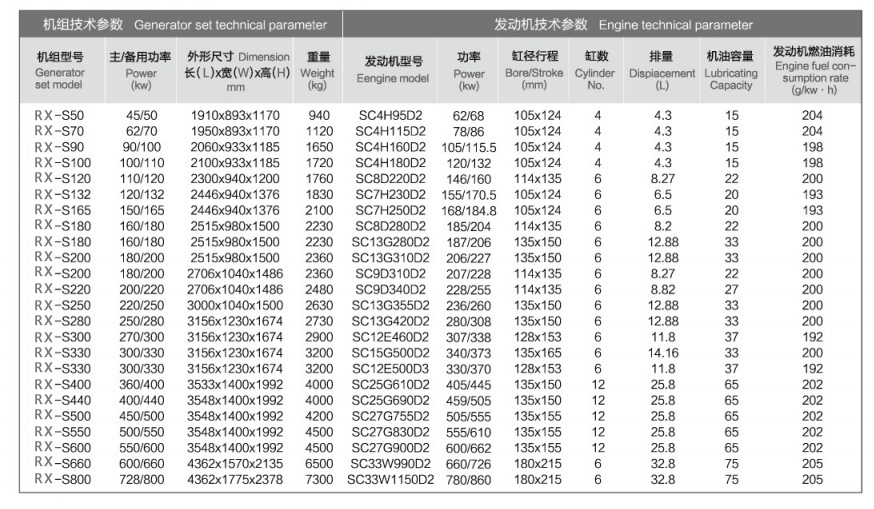Click the 940 weight cell
The height and width of the screenshot is (509, 874).
[x=319, y=115]
